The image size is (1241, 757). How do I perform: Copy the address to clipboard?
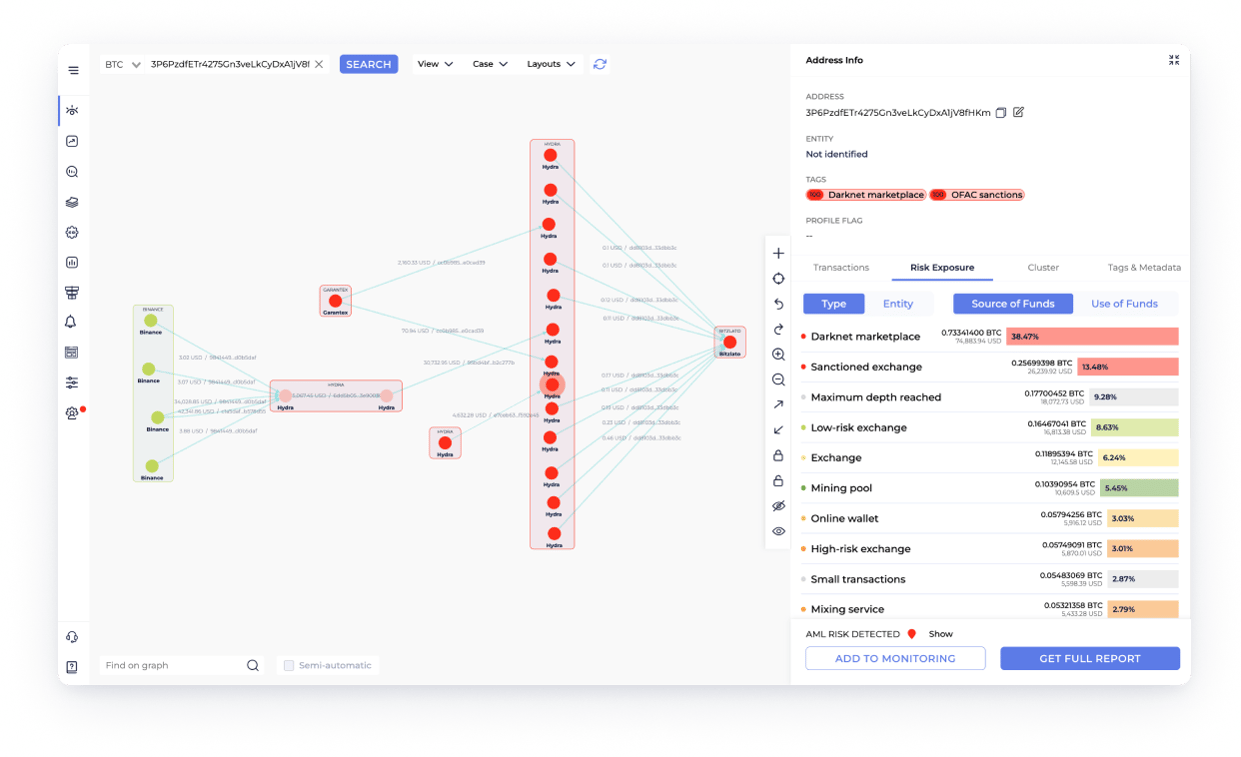click(1001, 113)
